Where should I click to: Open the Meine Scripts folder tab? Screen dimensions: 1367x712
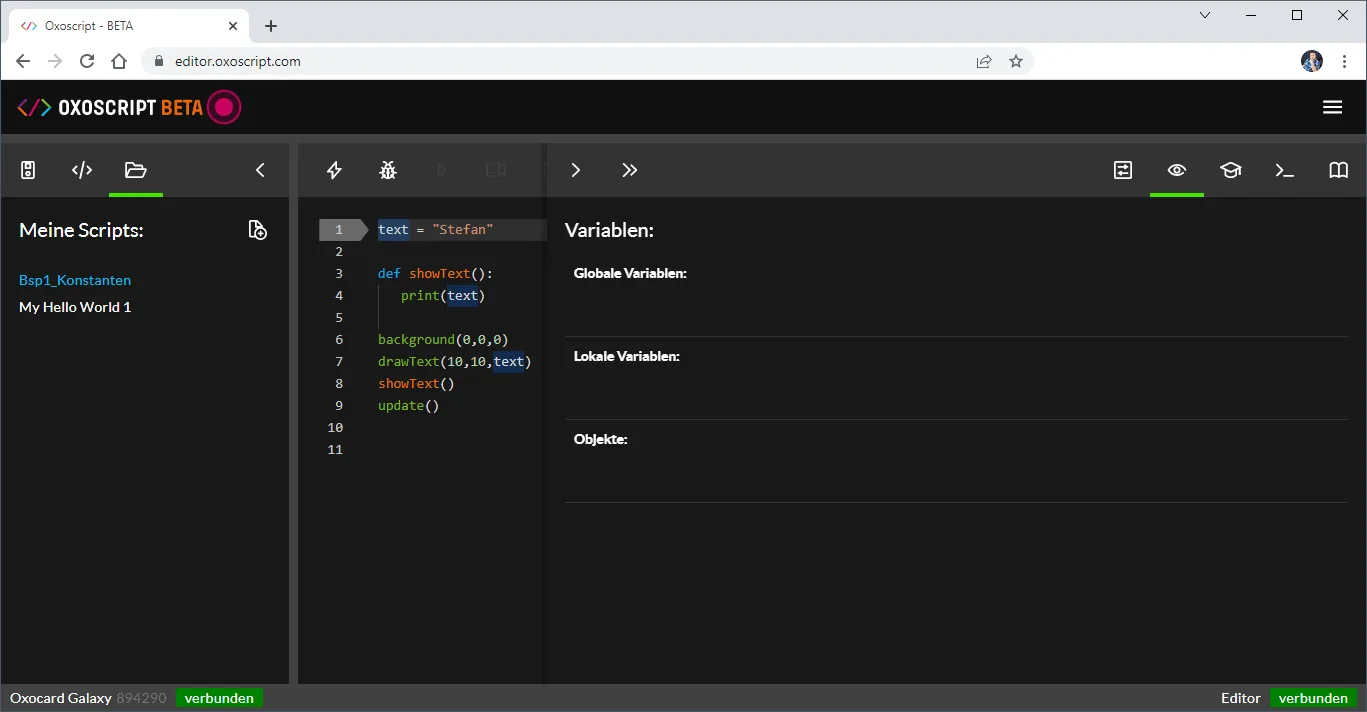click(135, 170)
